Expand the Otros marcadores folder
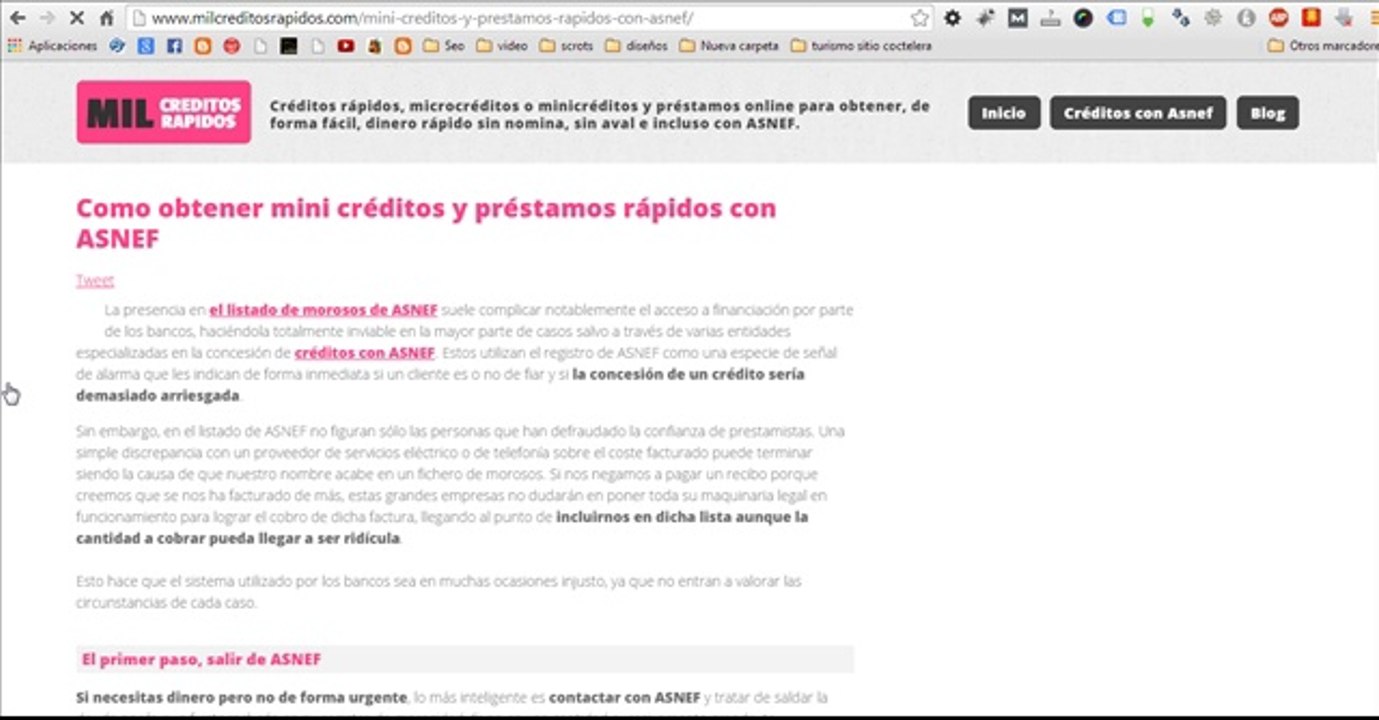The width and height of the screenshot is (1379, 720). click(1323, 46)
